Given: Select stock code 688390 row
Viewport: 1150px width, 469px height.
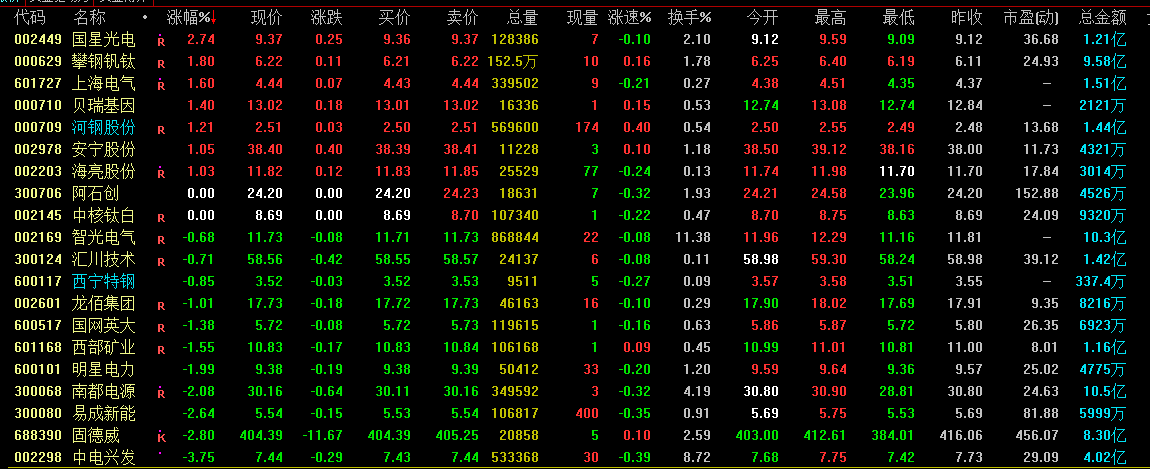Looking at the screenshot, I should coord(30,435).
